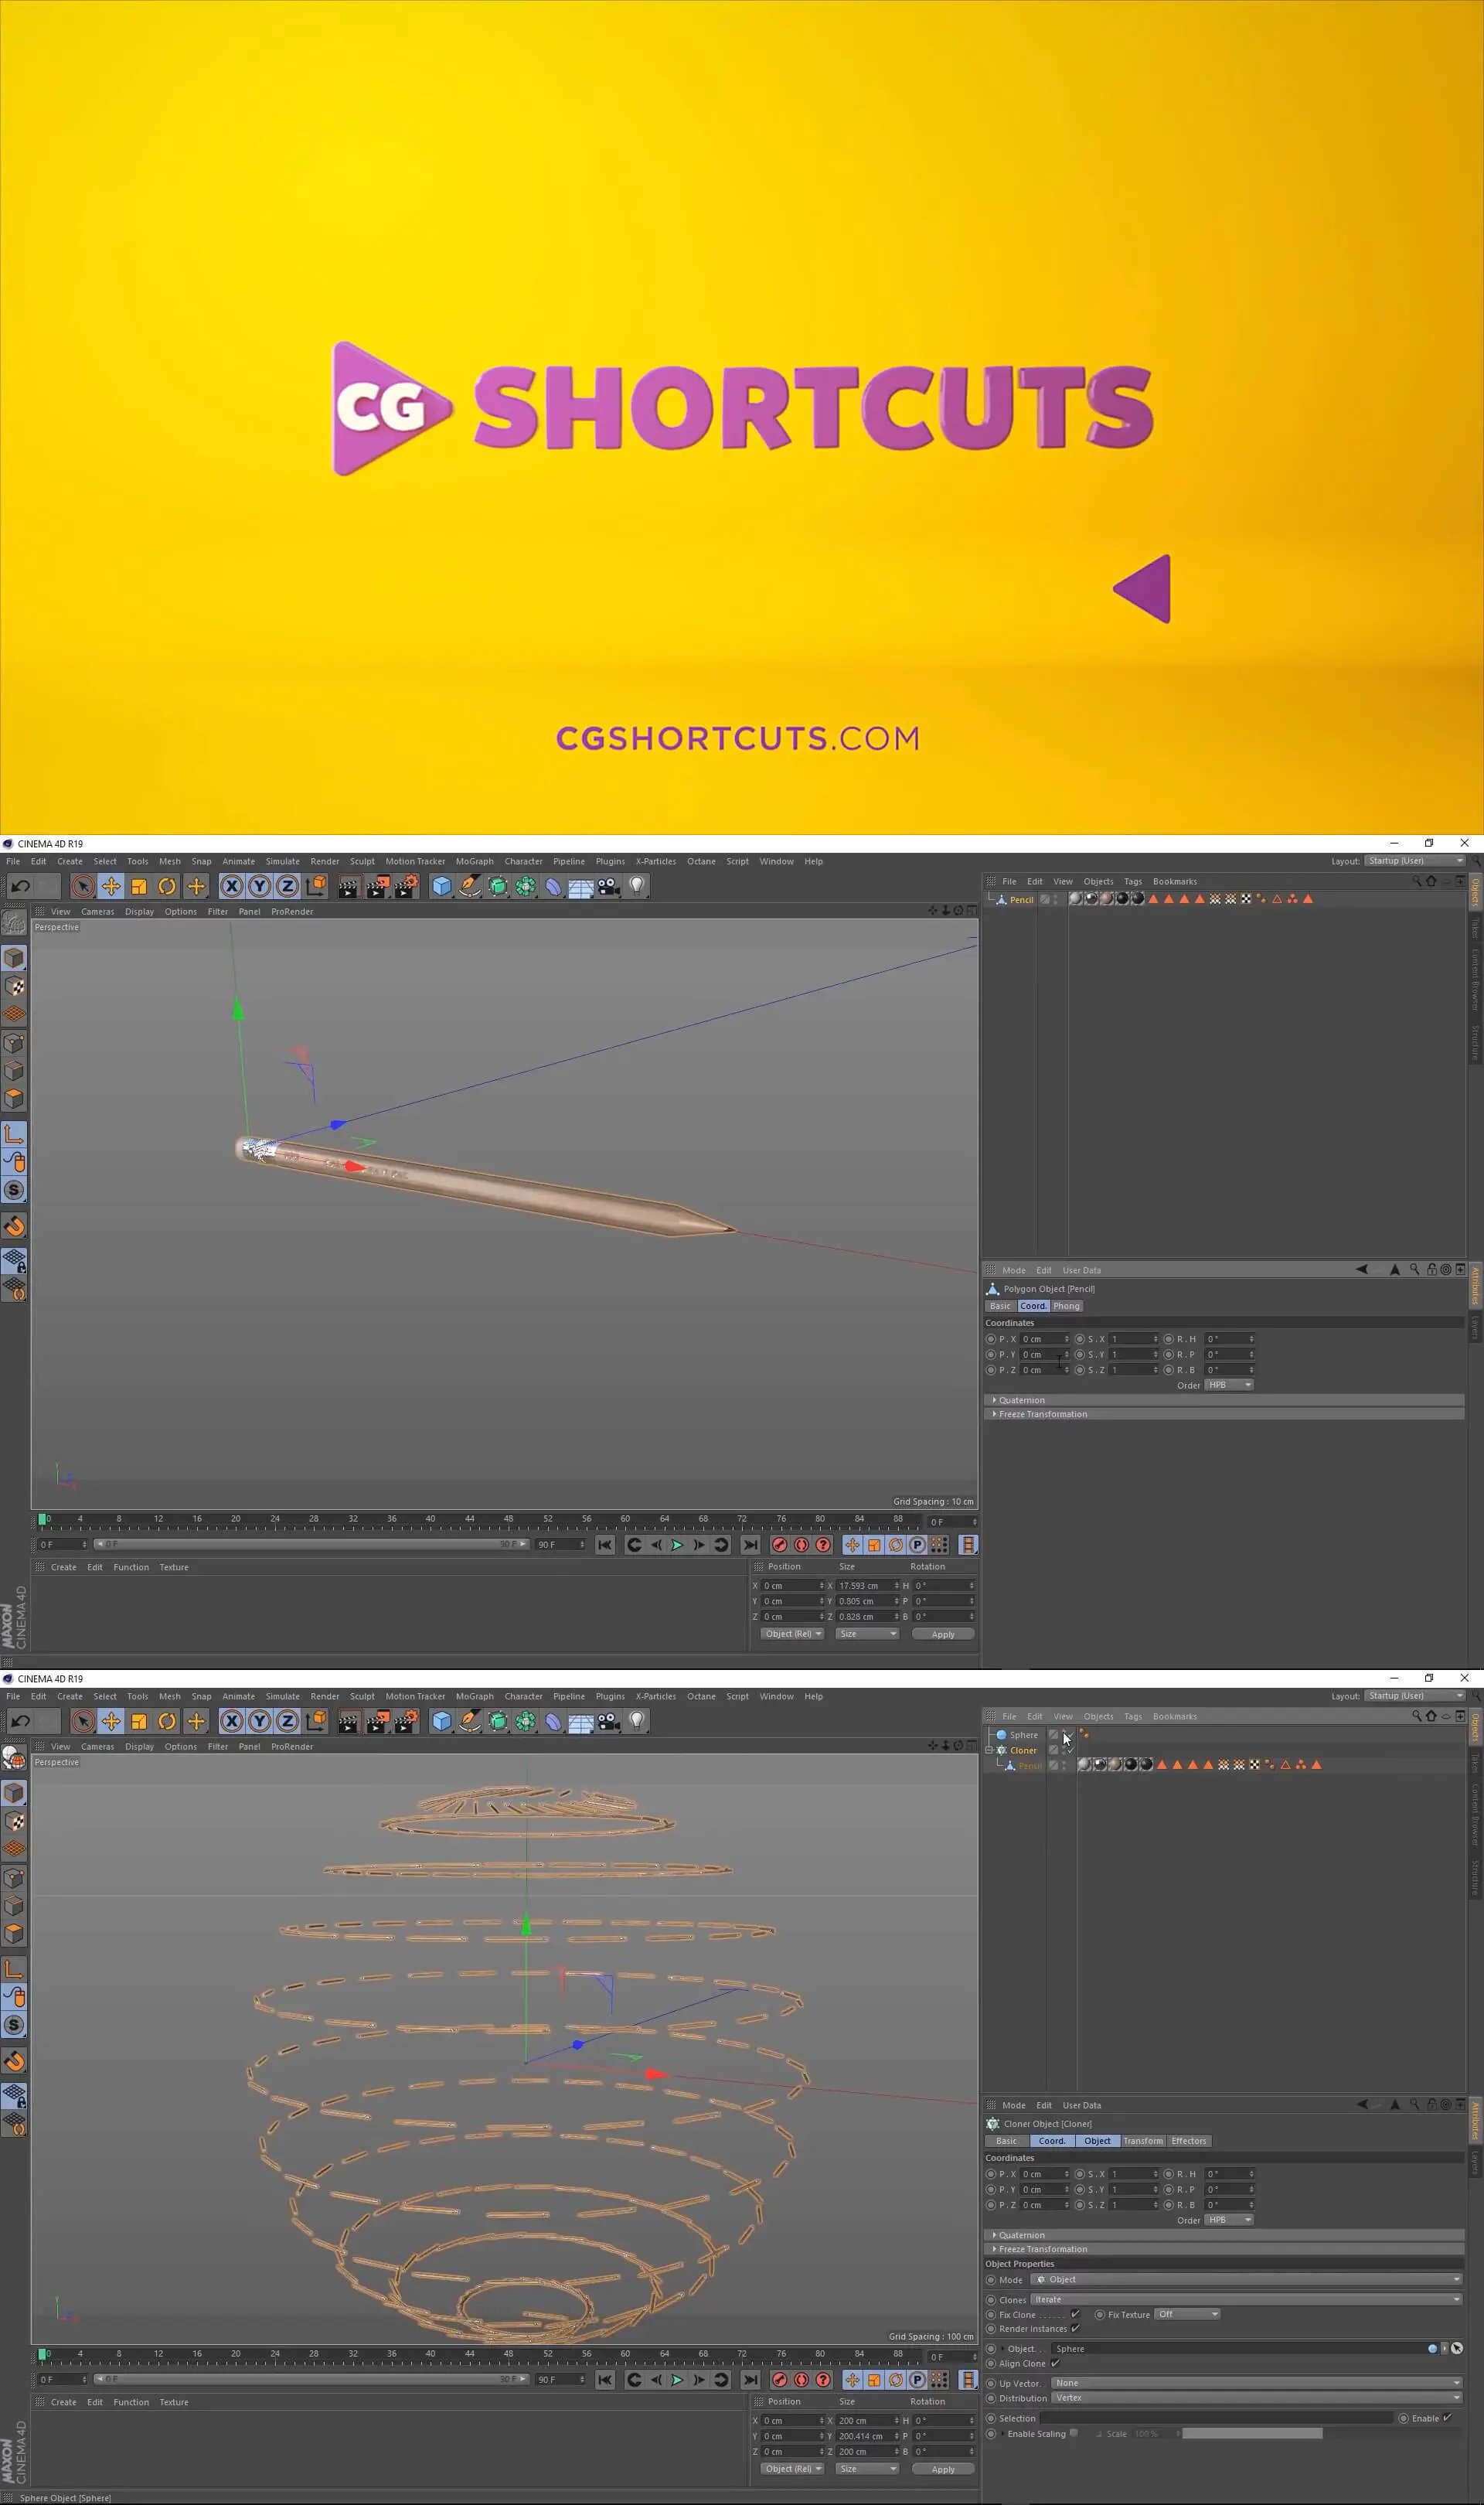Switch to Effectors tab in Cloner attributes

point(1189,2141)
